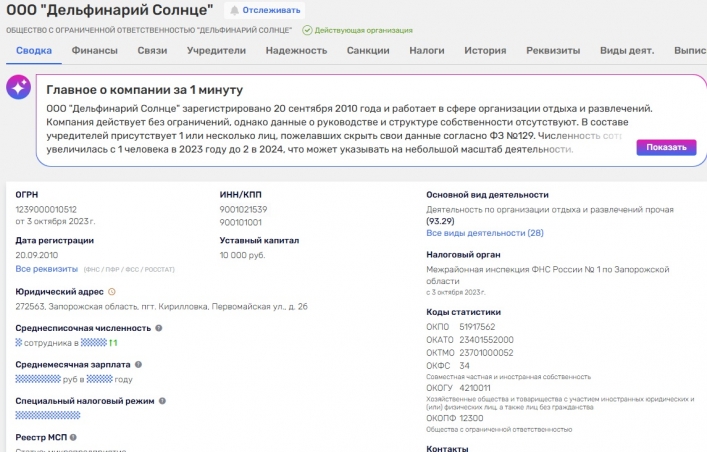The image size is (707, 452).
Task: Open the Виды деят. tab
Action: [627, 50]
